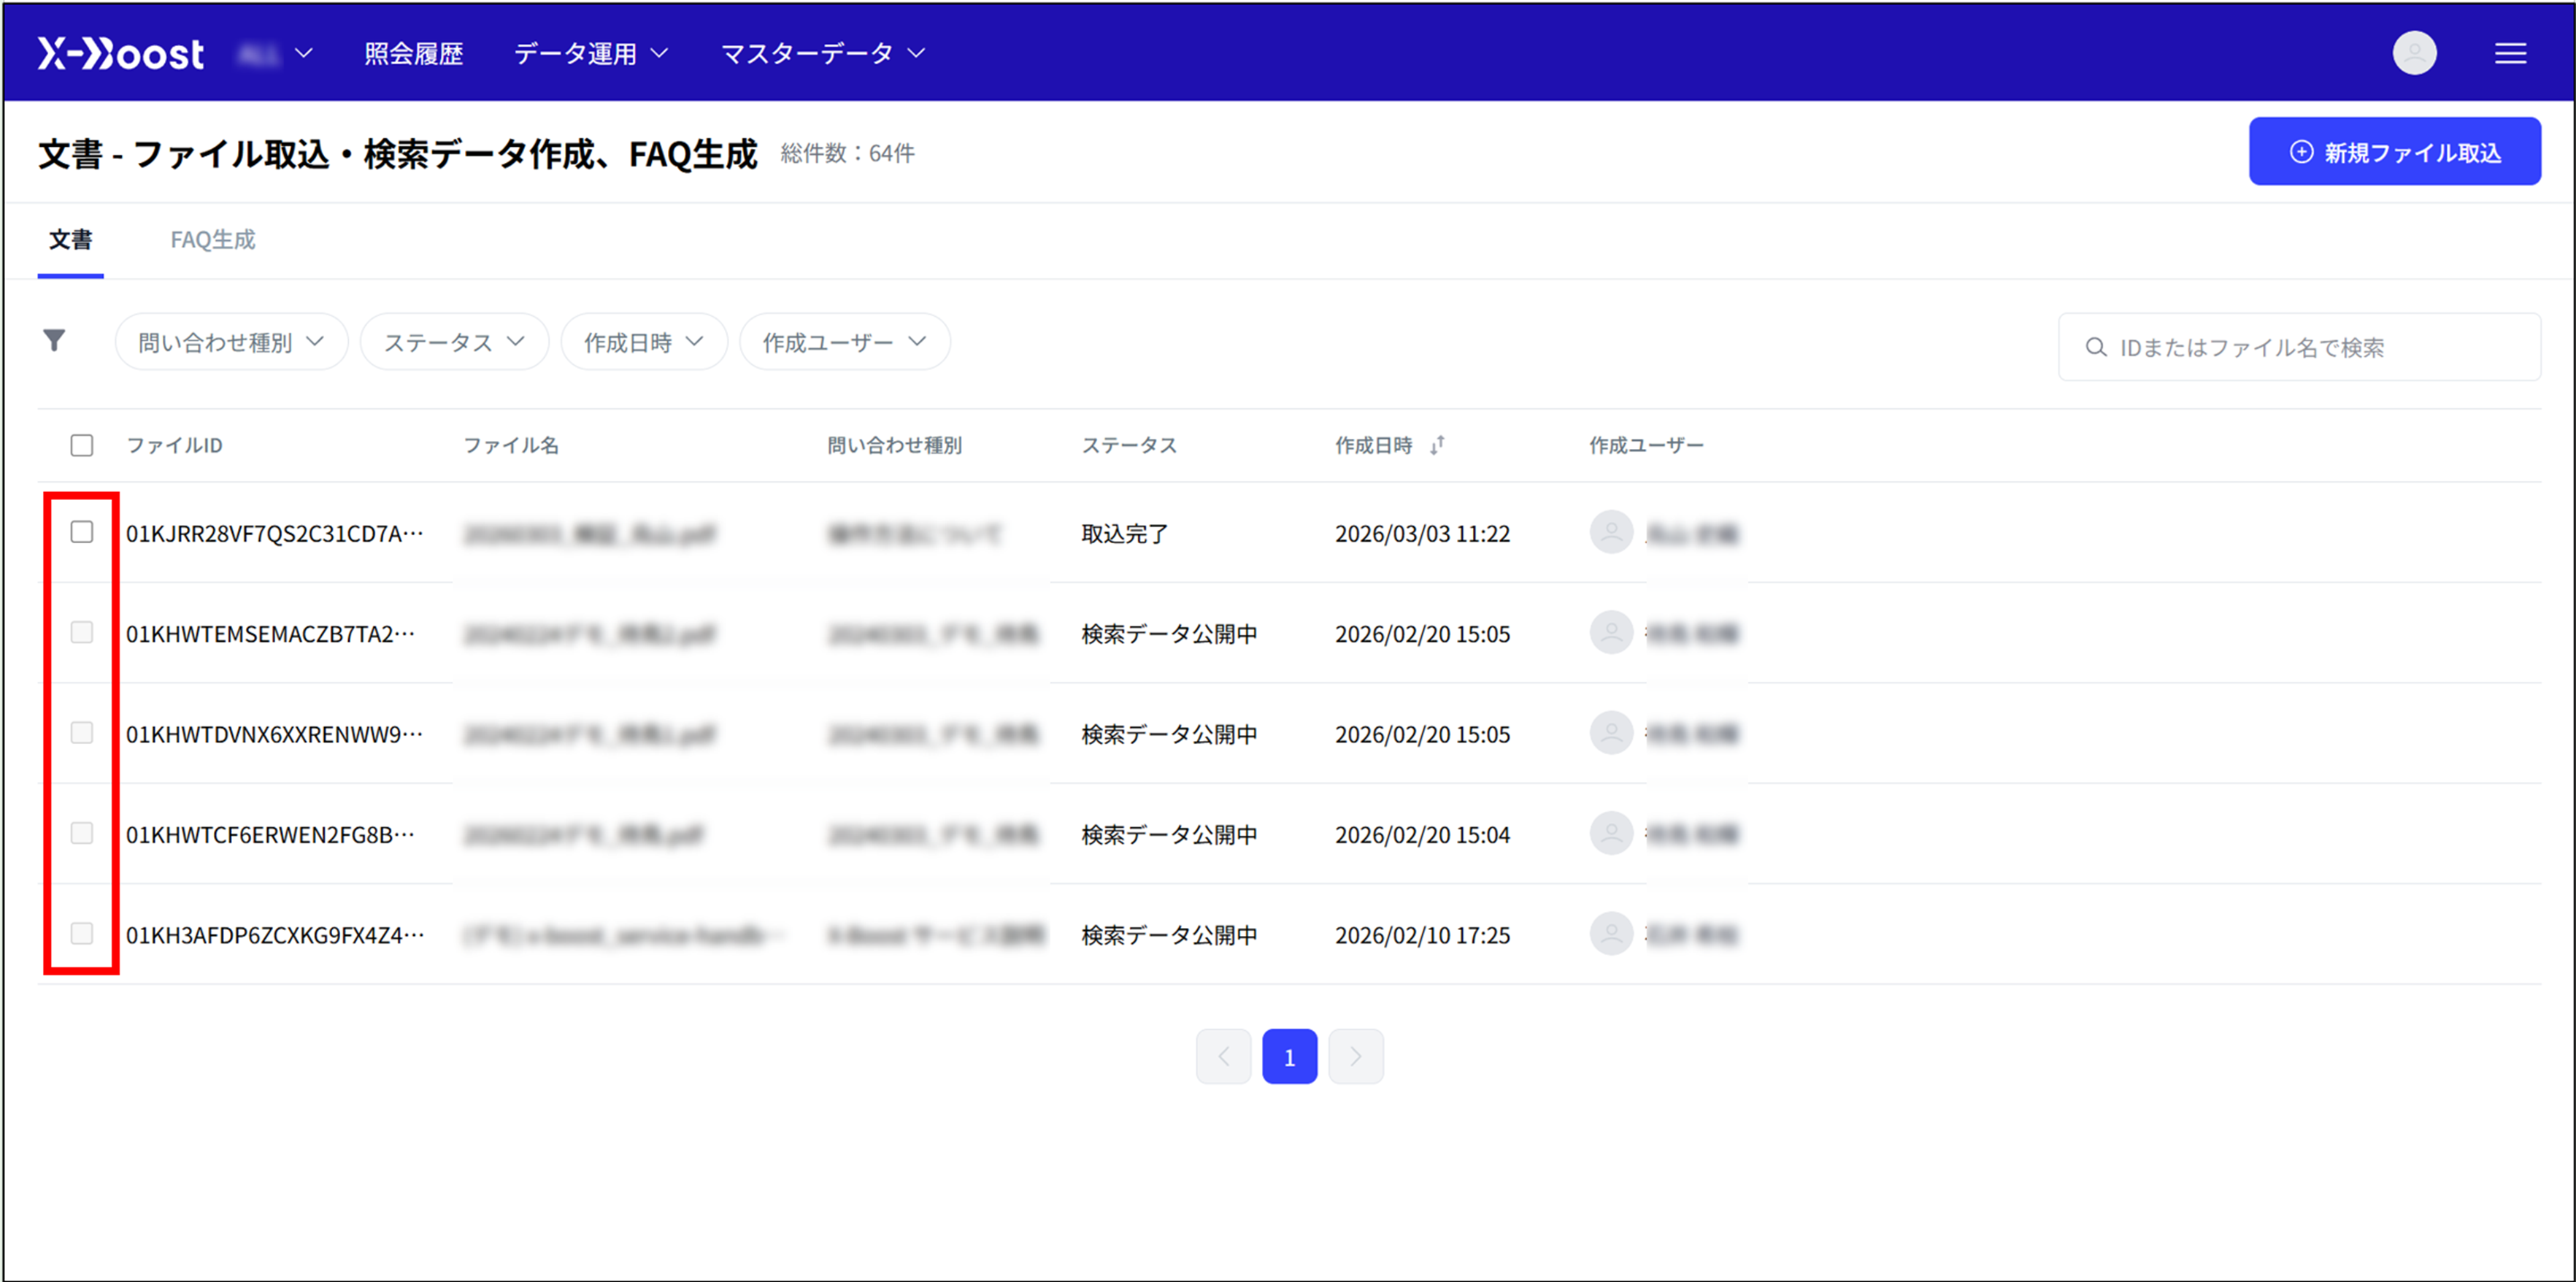Expand the blurred tenant selector dropdown
This screenshot has height=1282, width=2576.
point(275,53)
